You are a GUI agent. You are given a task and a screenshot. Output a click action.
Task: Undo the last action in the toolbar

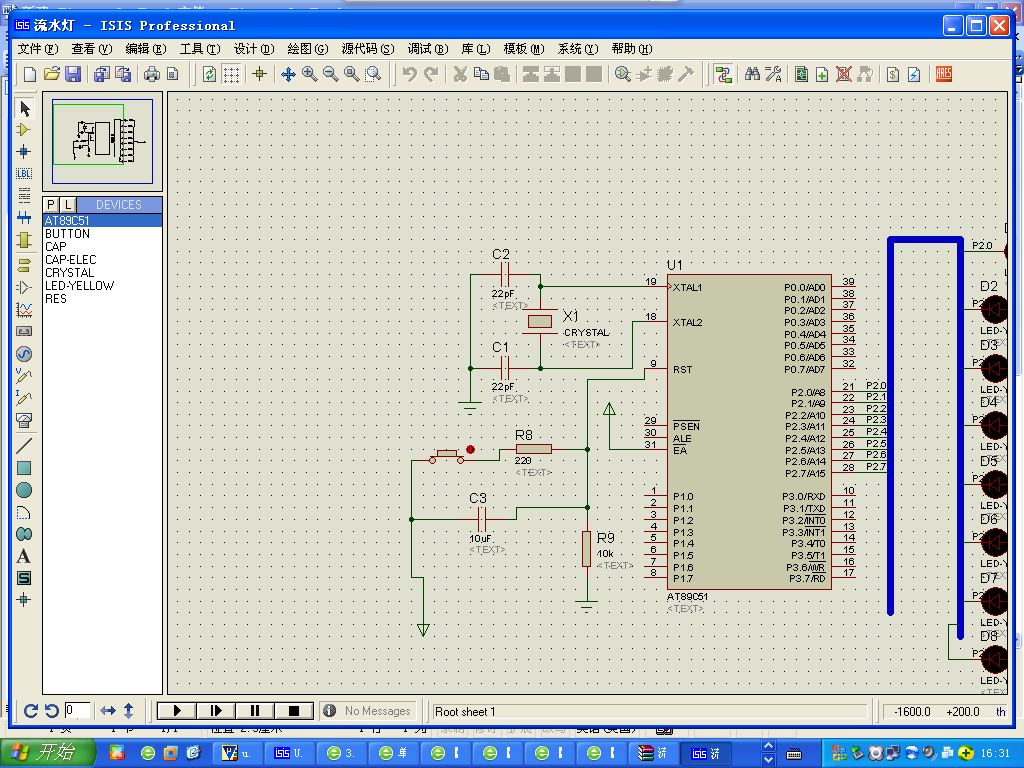(409, 74)
